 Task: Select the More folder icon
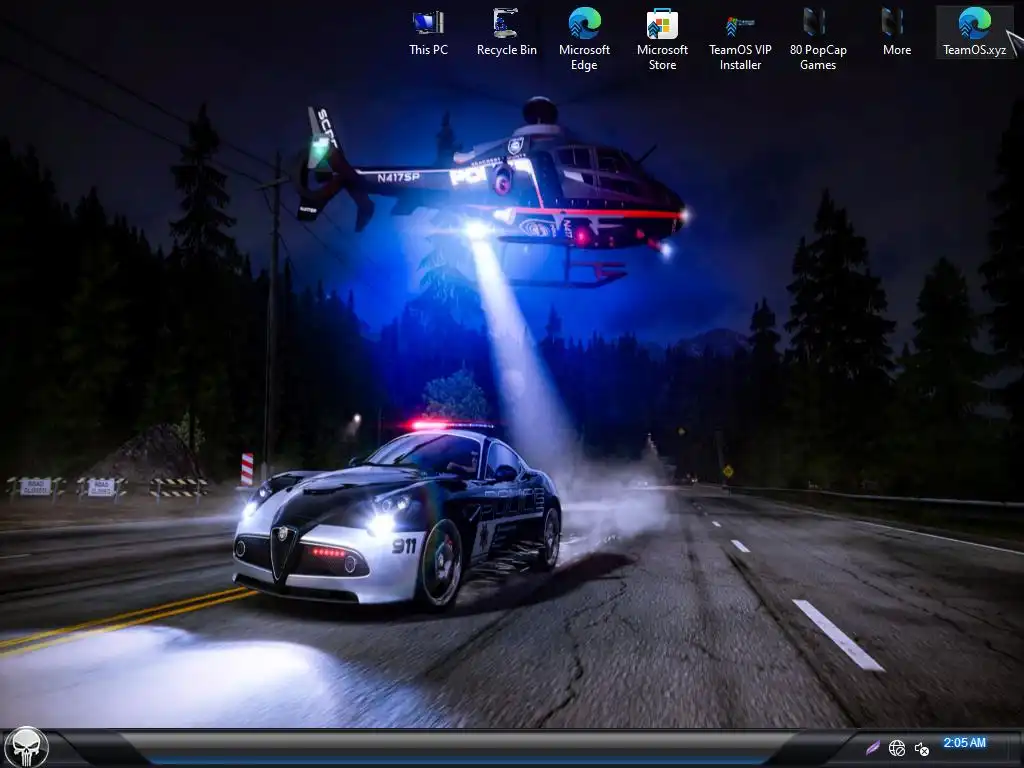[896, 33]
